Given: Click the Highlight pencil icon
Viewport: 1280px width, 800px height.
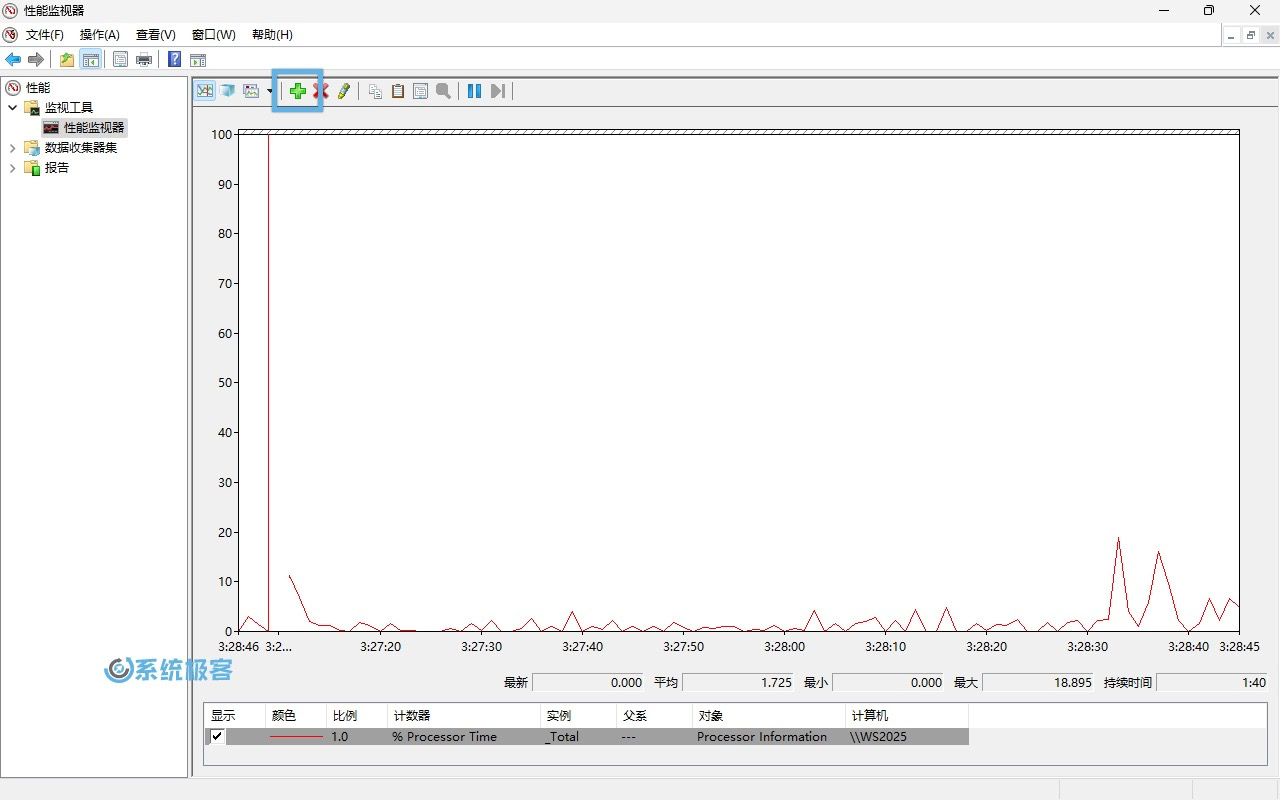Looking at the screenshot, I should point(344,91).
